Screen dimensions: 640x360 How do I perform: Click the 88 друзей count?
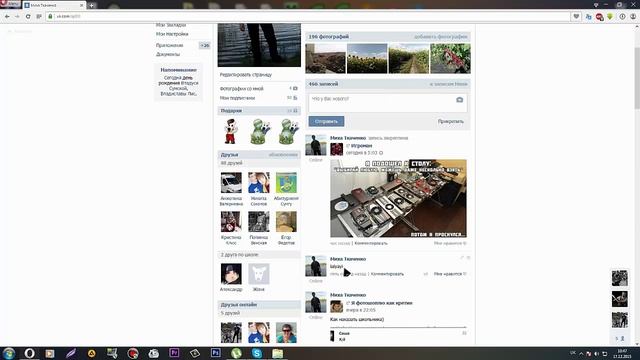(x=231, y=163)
